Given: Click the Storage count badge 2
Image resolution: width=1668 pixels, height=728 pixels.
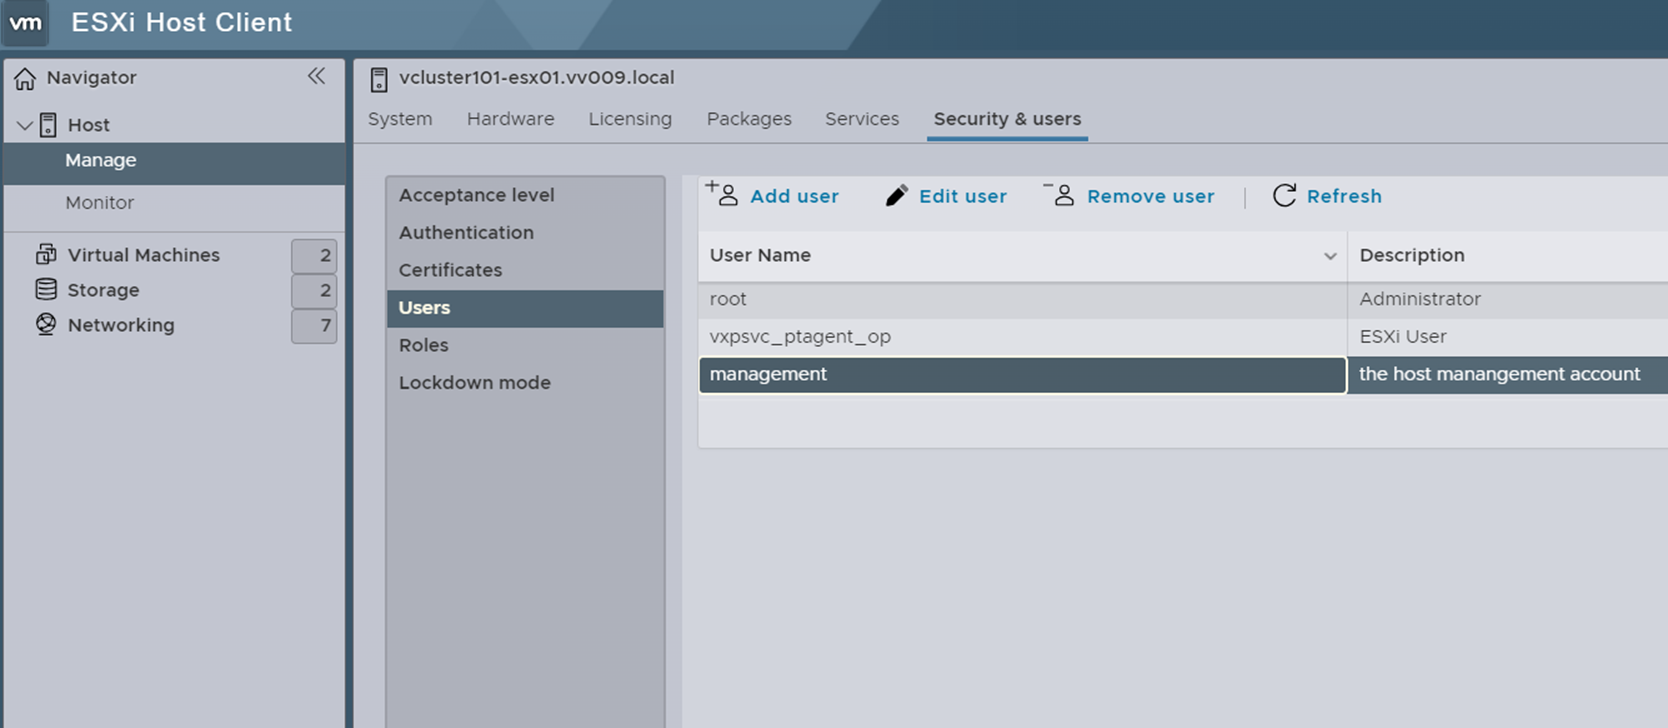Looking at the screenshot, I should [x=314, y=291].
